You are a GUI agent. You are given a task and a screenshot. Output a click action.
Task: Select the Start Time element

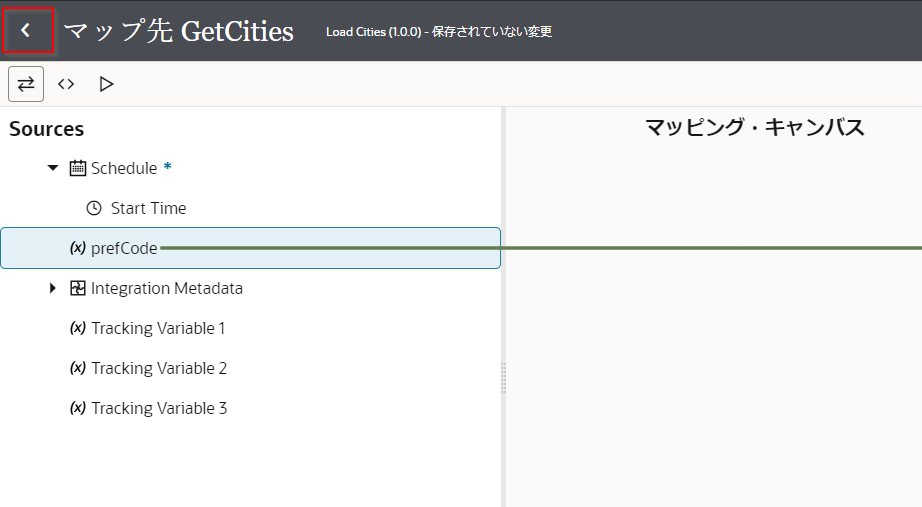(x=148, y=208)
